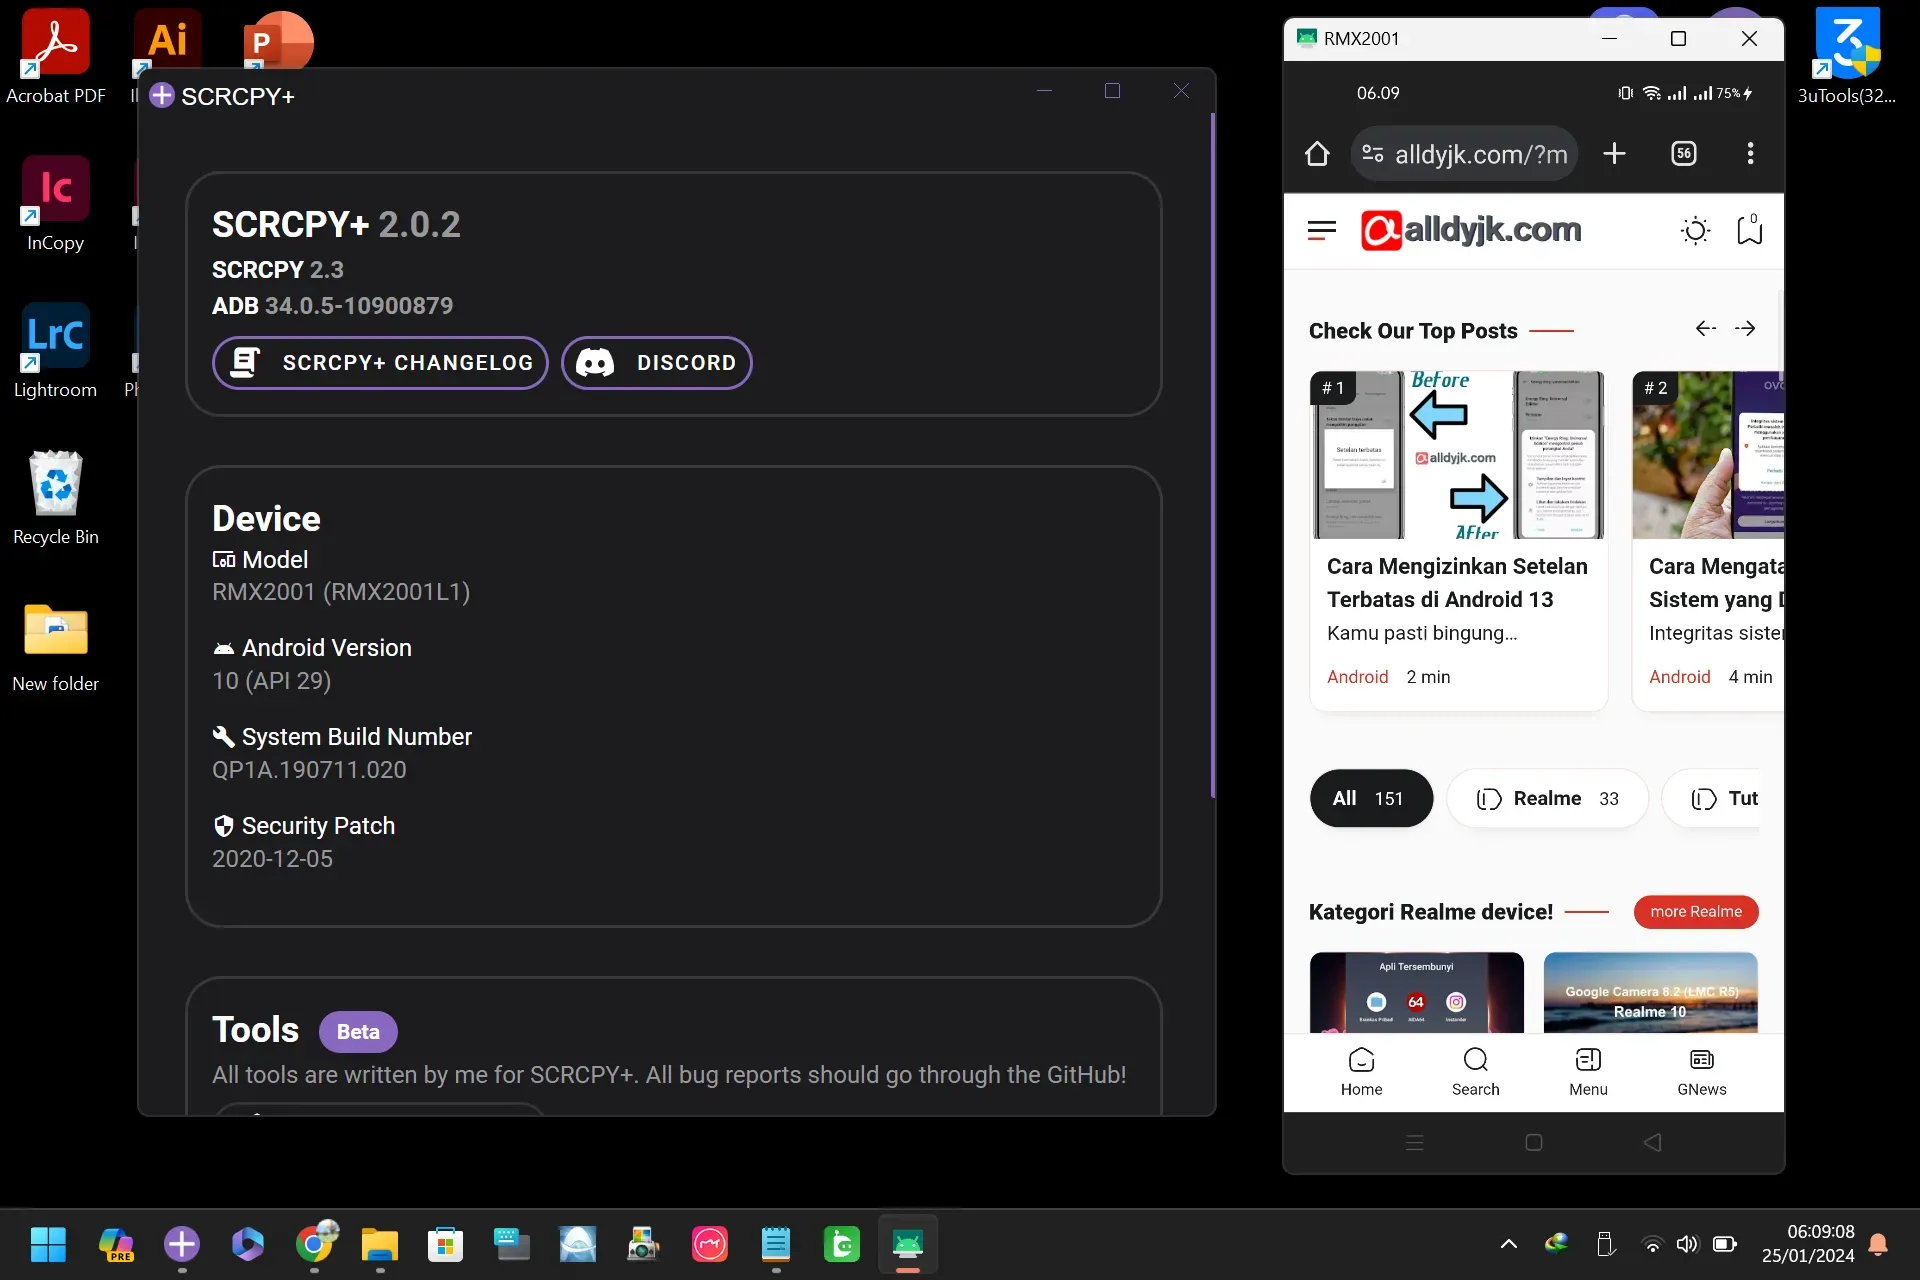
Task: Click the 'RMX2001 (RMX2001L1)' model text
Action: (x=341, y=592)
